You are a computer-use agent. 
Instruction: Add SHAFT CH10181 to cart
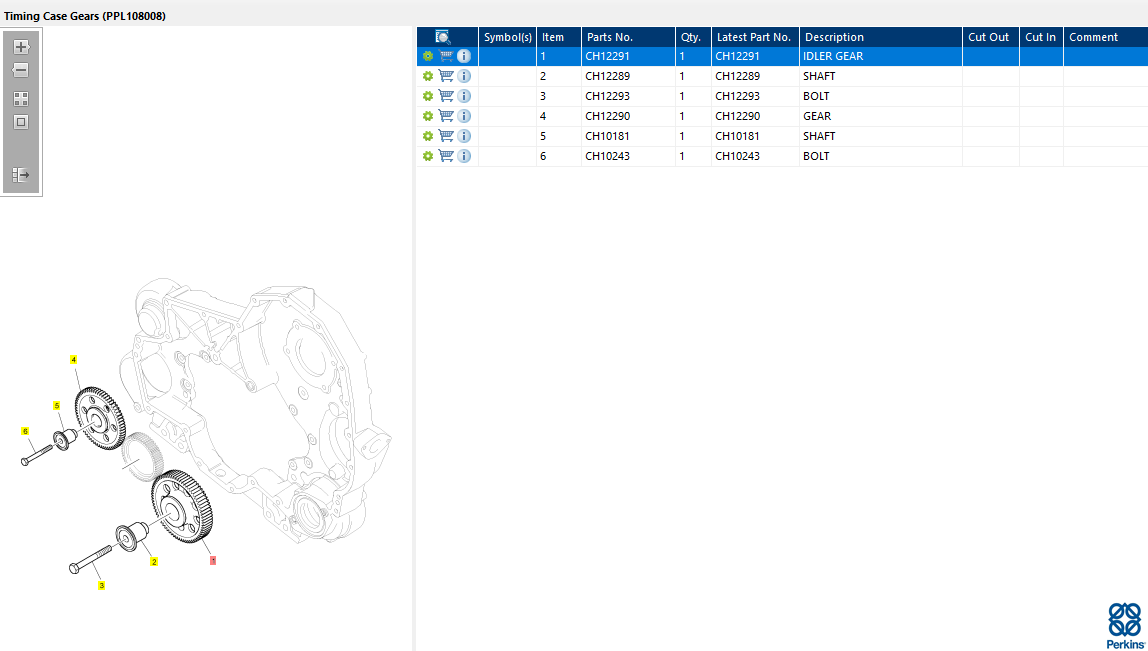(446, 135)
